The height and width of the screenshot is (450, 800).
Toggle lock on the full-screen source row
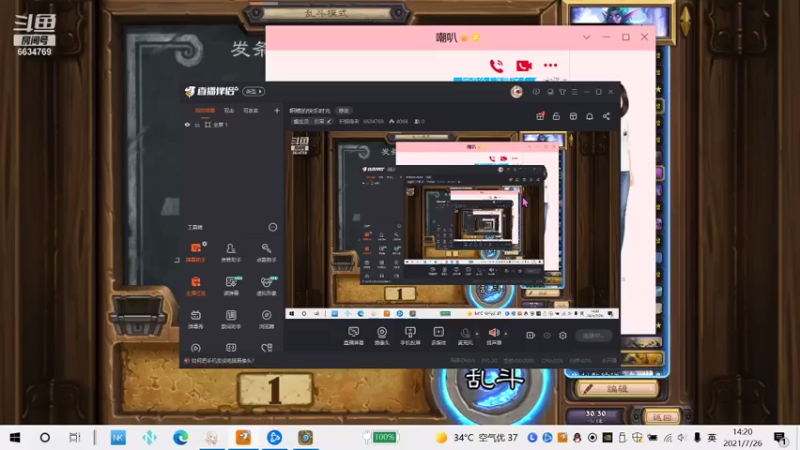click(197, 124)
